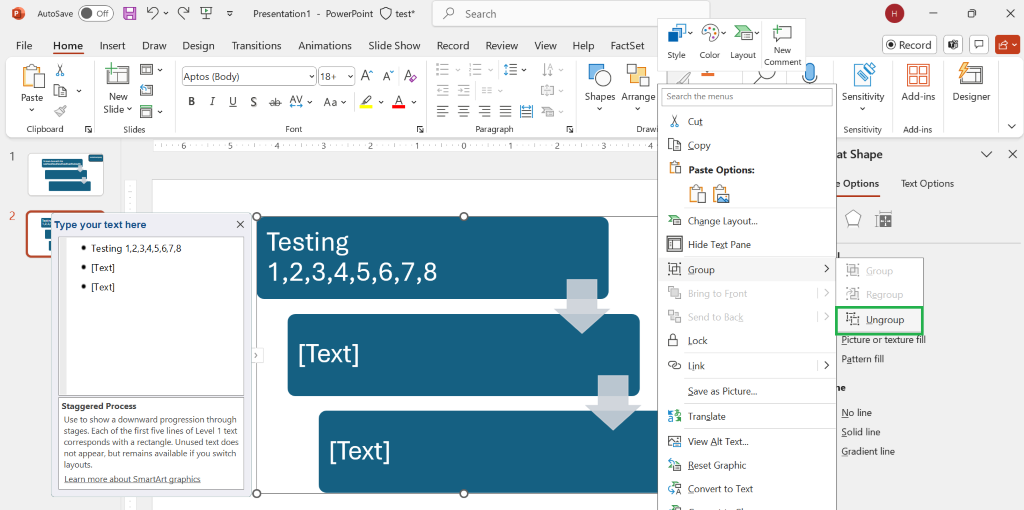The image size is (1024, 510).
Task: Select No line radio option
Action: (856, 413)
